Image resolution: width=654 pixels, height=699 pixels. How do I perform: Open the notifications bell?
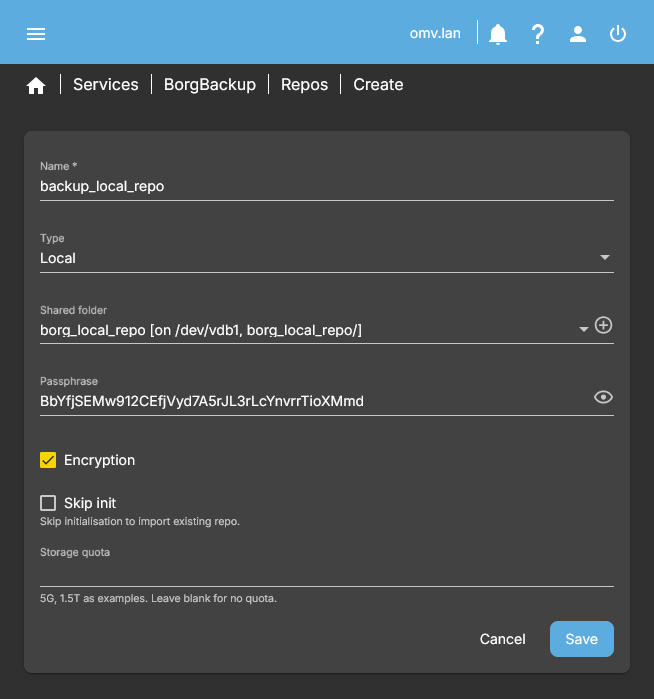(498, 34)
